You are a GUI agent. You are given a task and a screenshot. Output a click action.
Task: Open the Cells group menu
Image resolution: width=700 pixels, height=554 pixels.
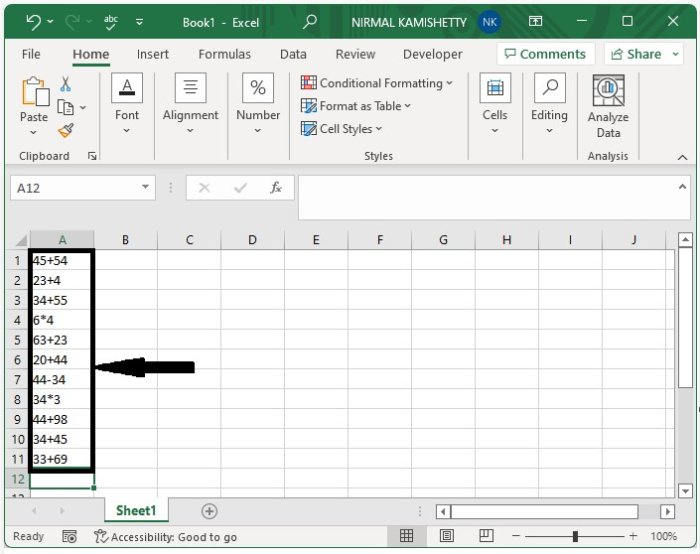tap(495, 104)
